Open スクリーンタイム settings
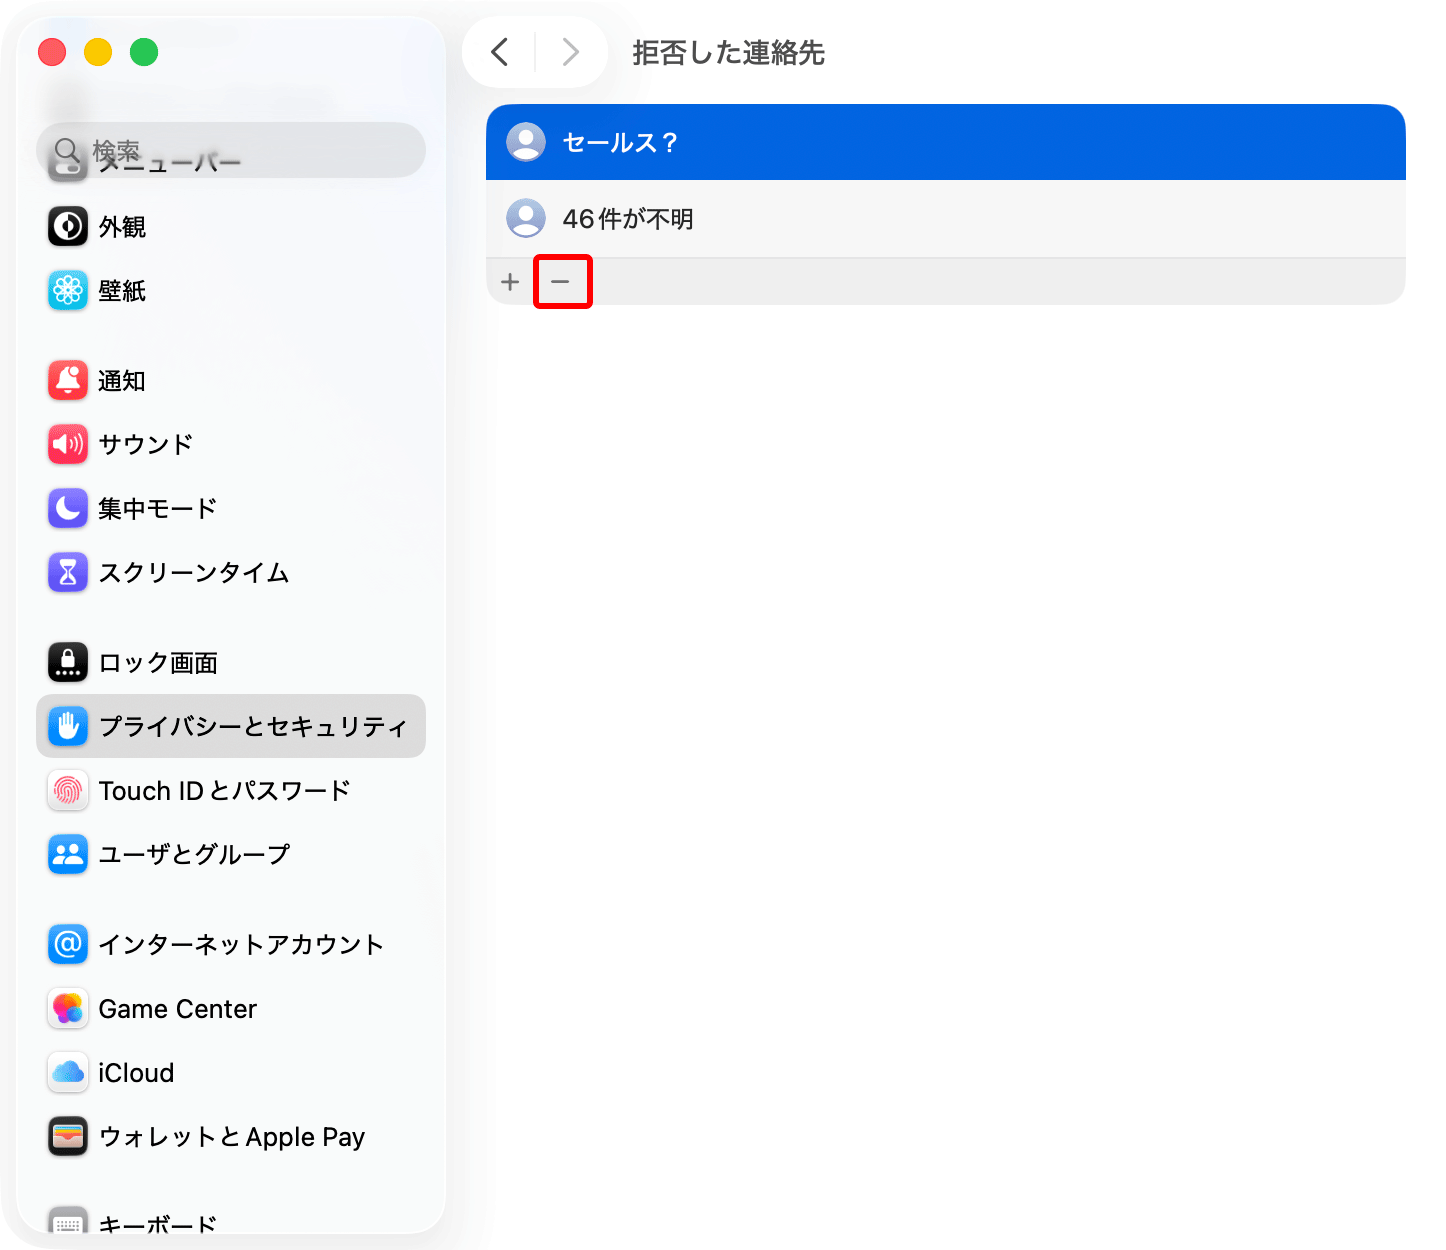The width and height of the screenshot is (1446, 1250). (x=192, y=572)
